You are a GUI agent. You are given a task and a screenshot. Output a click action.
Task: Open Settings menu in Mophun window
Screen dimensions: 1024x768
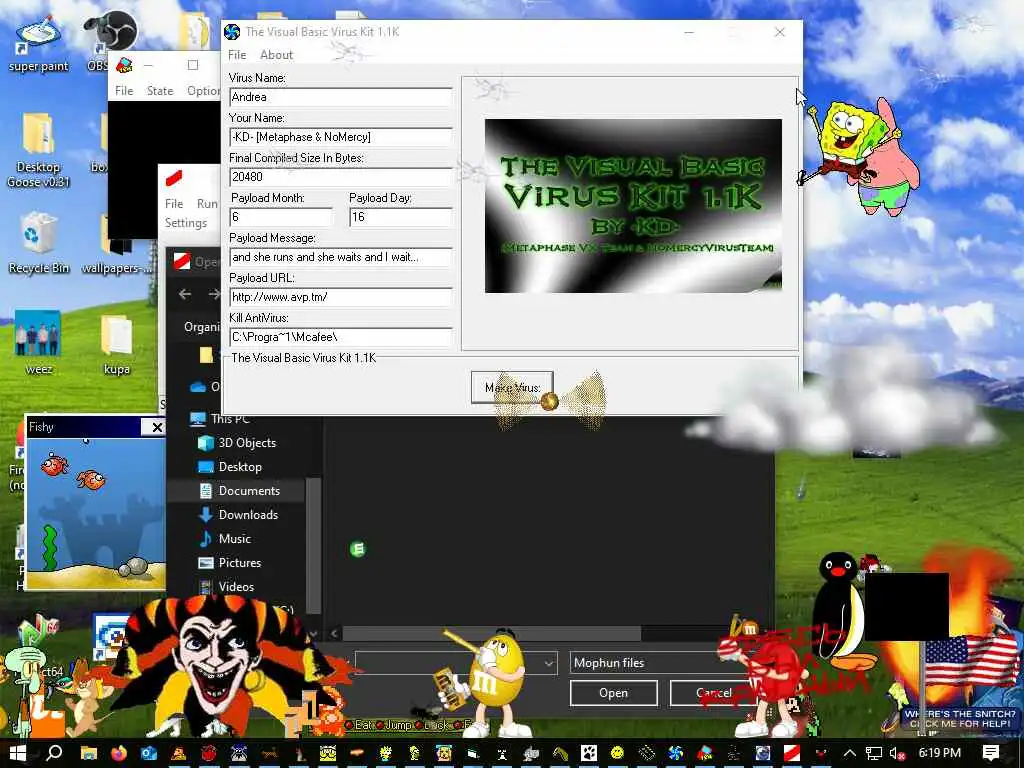coord(185,223)
